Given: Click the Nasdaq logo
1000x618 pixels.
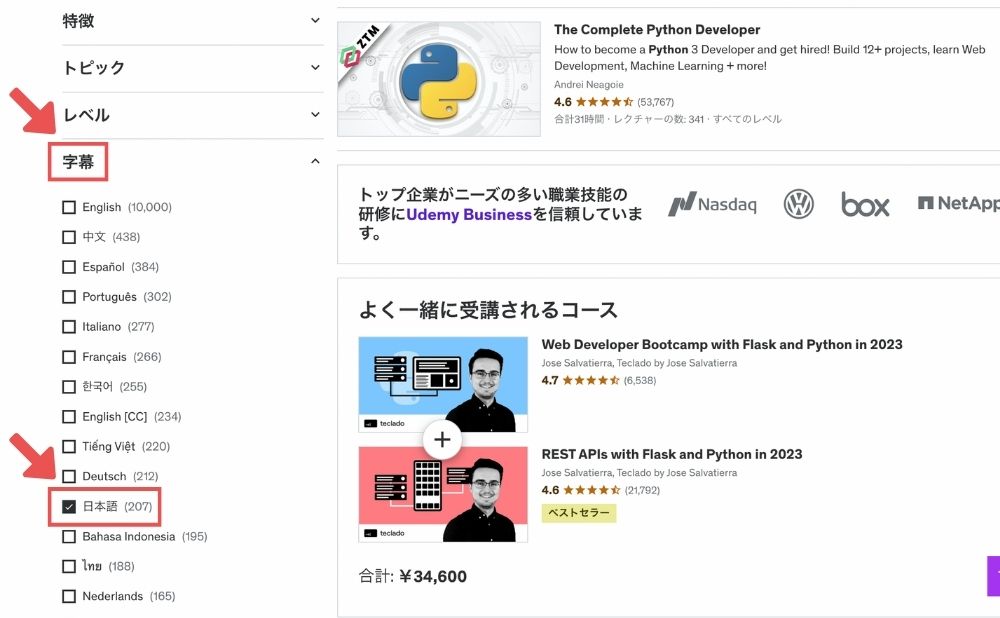Looking at the screenshot, I should click(712, 204).
